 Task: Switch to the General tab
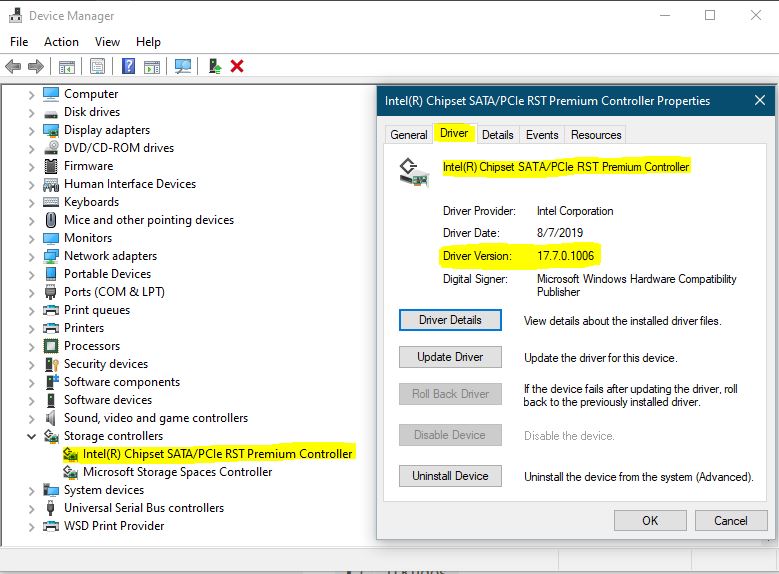coord(409,135)
